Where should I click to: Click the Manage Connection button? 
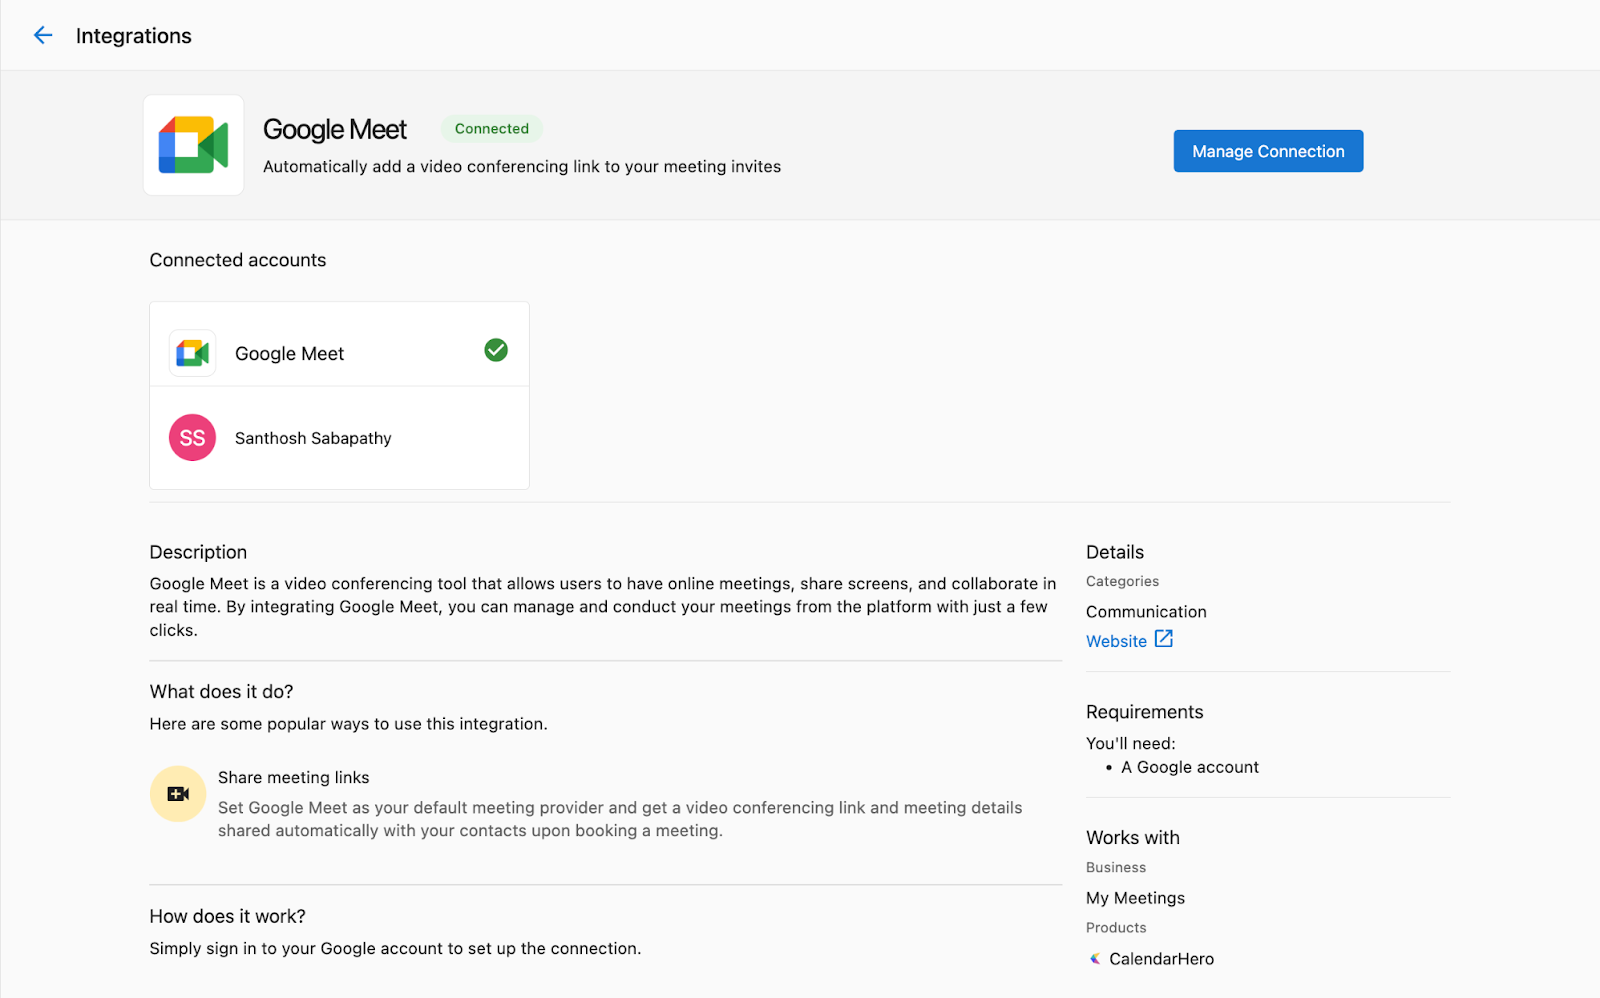1268,151
